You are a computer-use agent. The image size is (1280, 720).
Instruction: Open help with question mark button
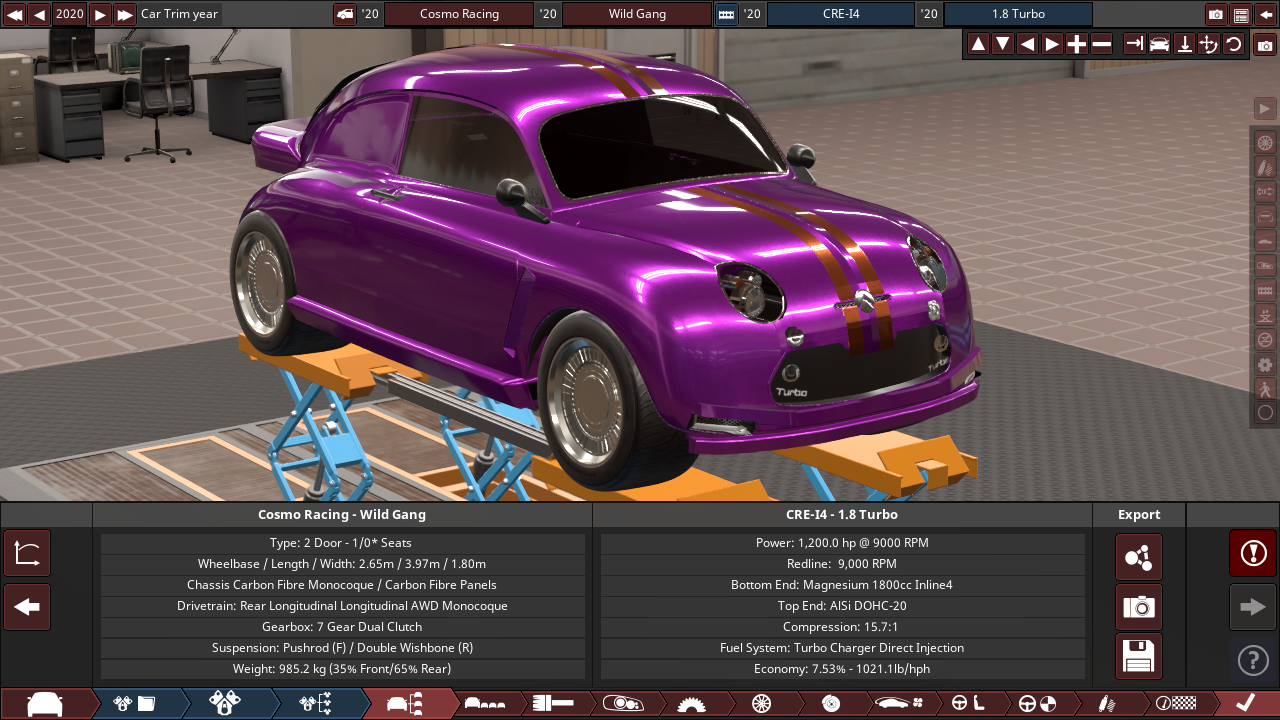[x=1253, y=660]
